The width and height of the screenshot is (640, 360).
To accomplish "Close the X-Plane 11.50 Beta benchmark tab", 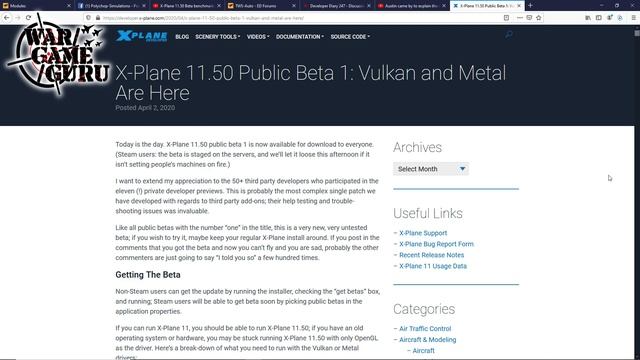I will (x=219, y=6).
